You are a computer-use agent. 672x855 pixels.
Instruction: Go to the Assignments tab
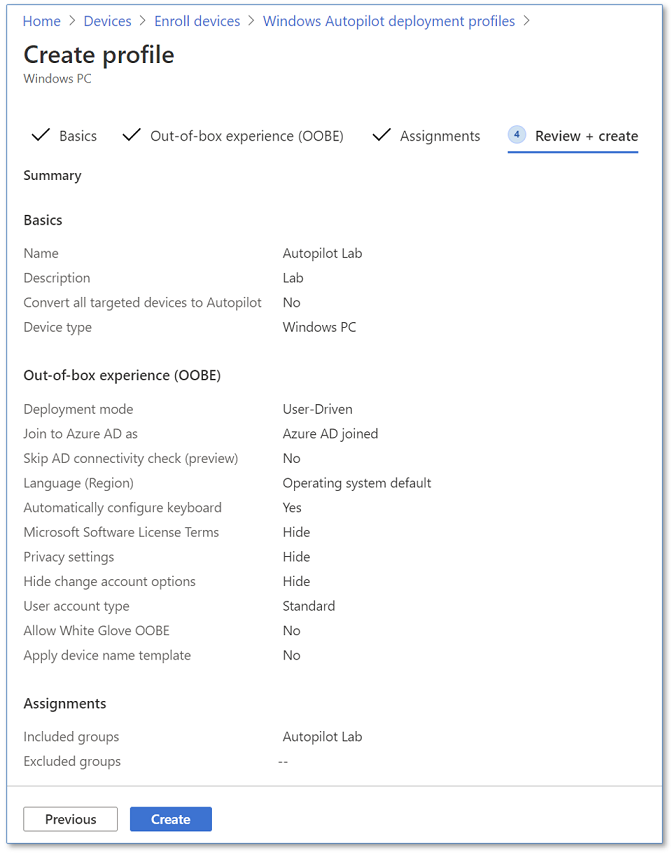pyautogui.click(x=440, y=136)
